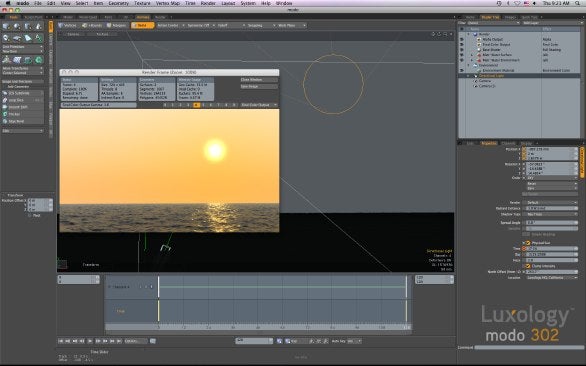
Task: Adjust the Spread Angle slider field
Action: (x=552, y=222)
